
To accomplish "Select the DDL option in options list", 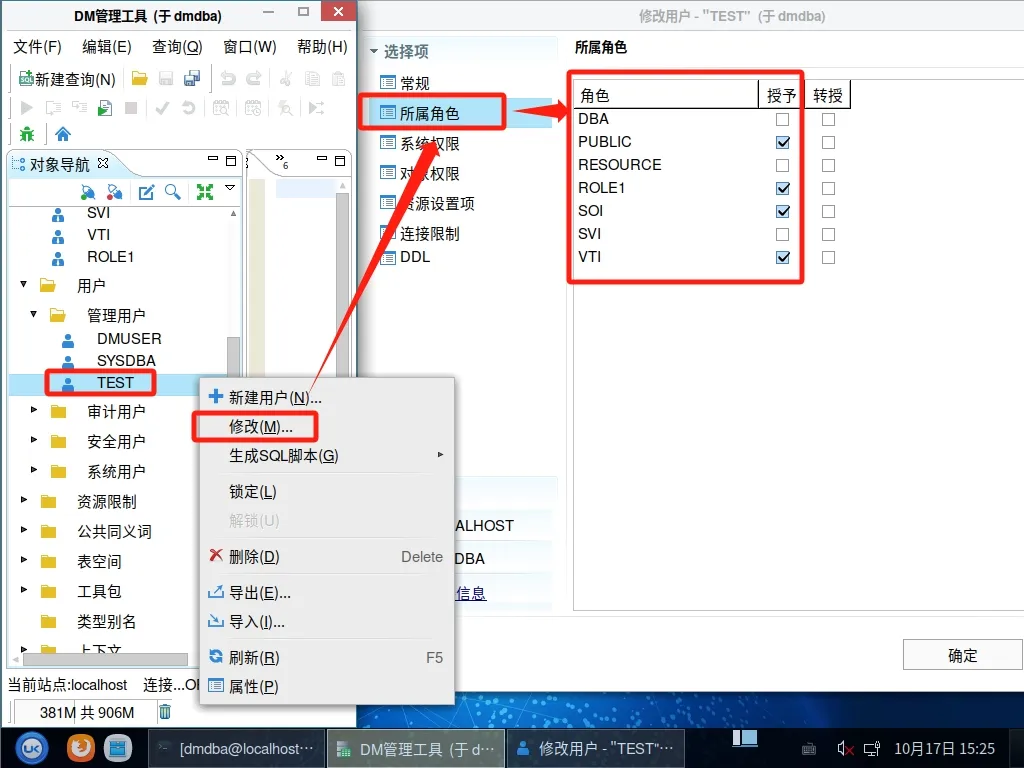I will [x=414, y=257].
